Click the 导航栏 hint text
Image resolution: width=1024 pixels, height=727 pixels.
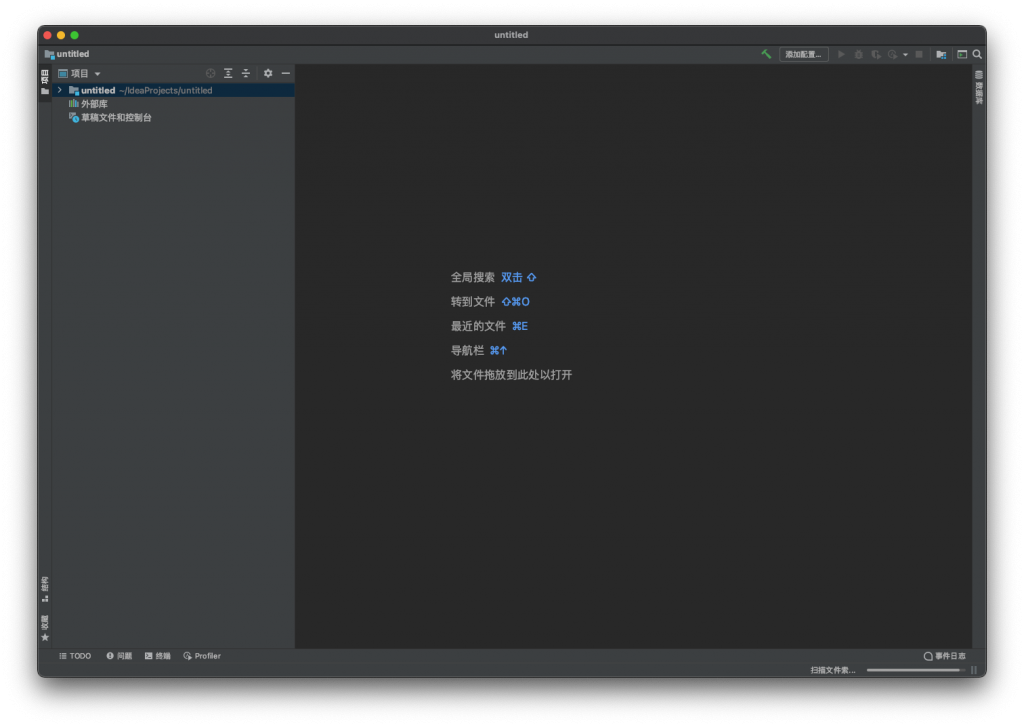(x=467, y=351)
